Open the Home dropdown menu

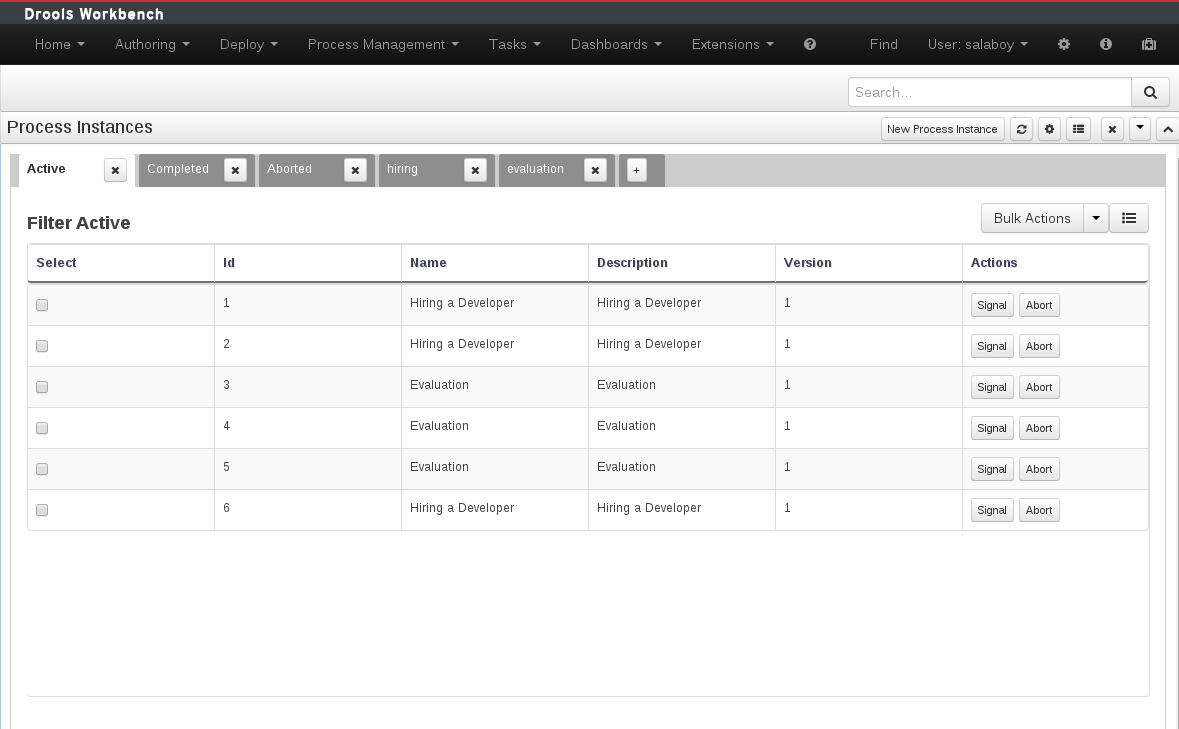click(59, 44)
